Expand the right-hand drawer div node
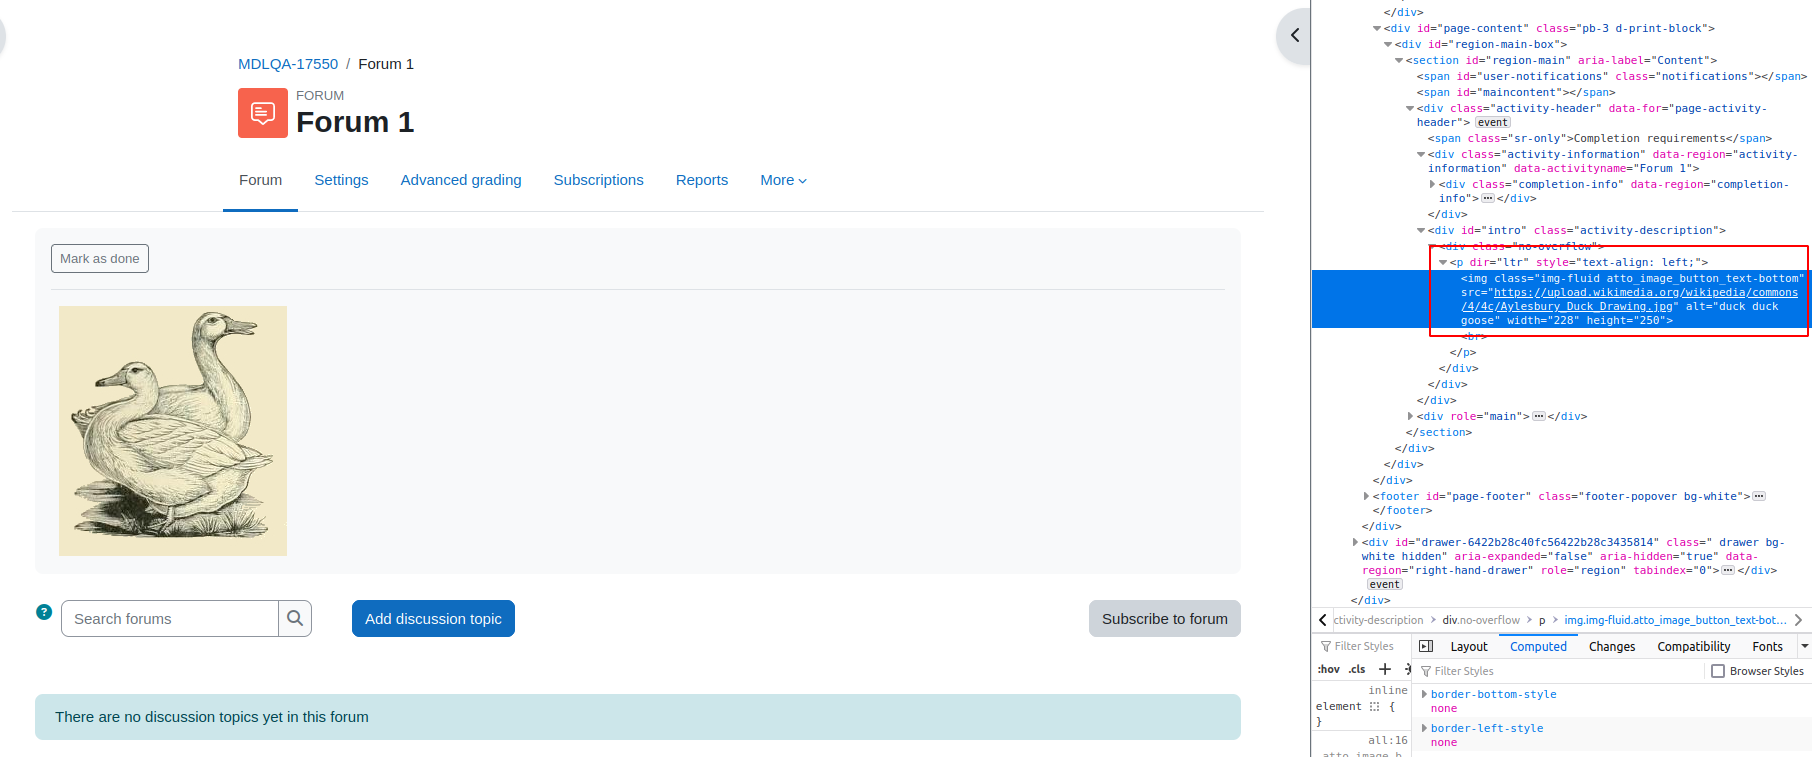This screenshot has height=757, width=1812. click(x=1355, y=542)
